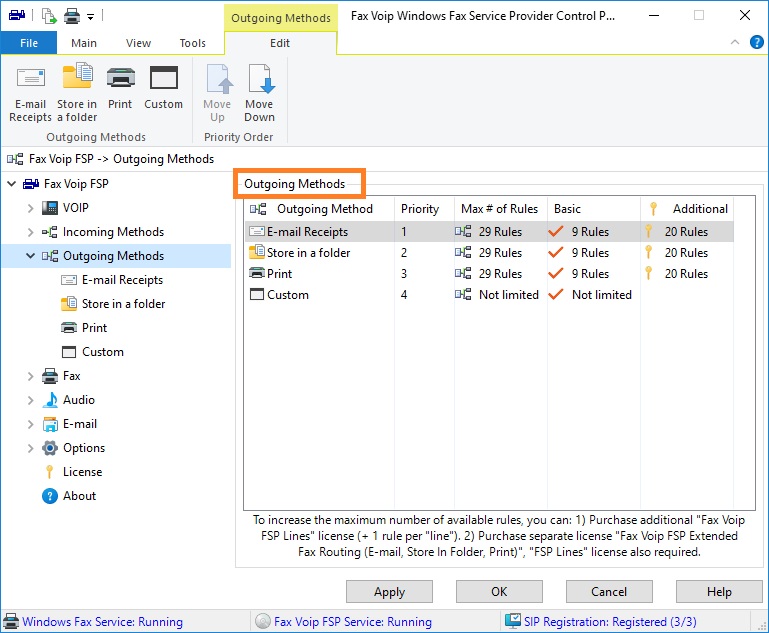Viewport: 769px width, 633px height.
Task: Click the Audio music note icon
Action: pos(50,400)
